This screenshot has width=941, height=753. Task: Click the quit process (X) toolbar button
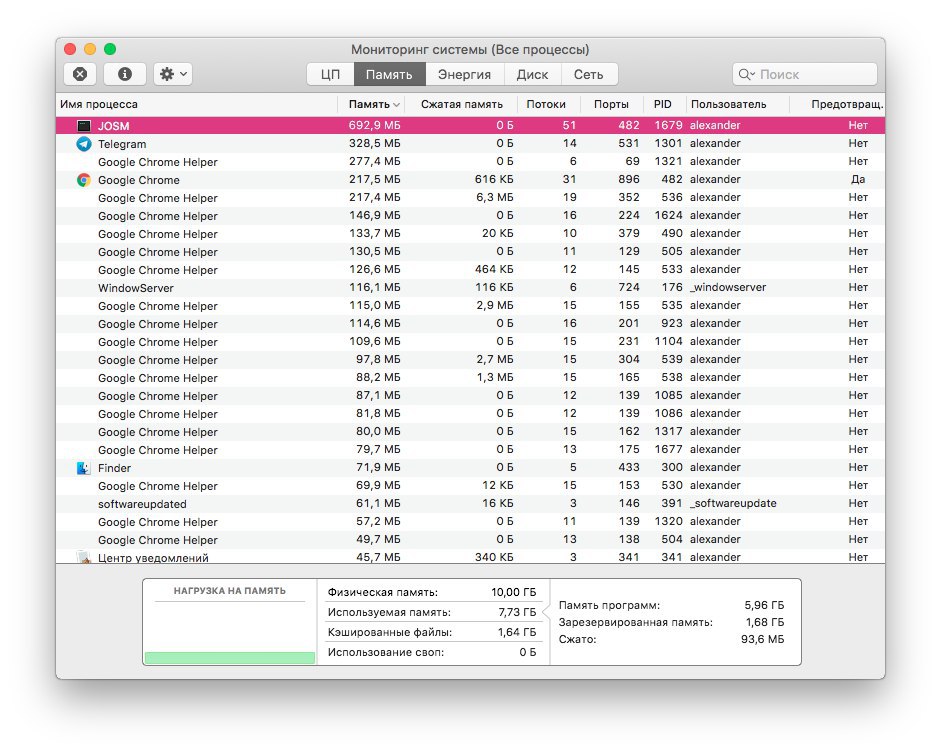click(80, 74)
